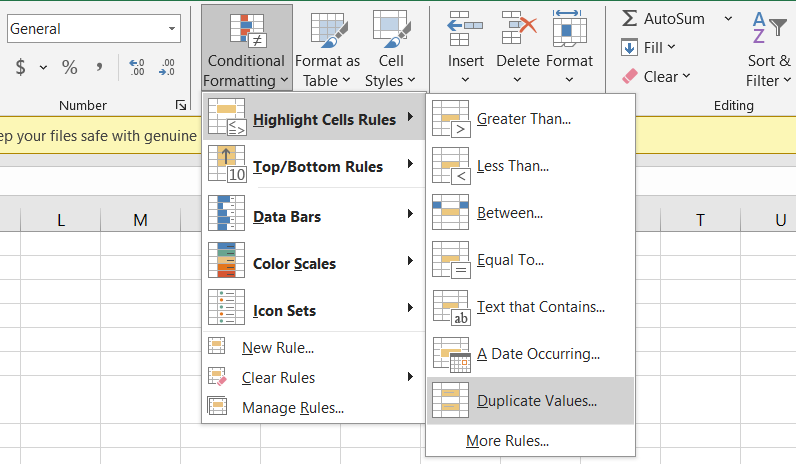Choose More Rules... option
Viewport: 796px width, 464px height.
(530, 441)
